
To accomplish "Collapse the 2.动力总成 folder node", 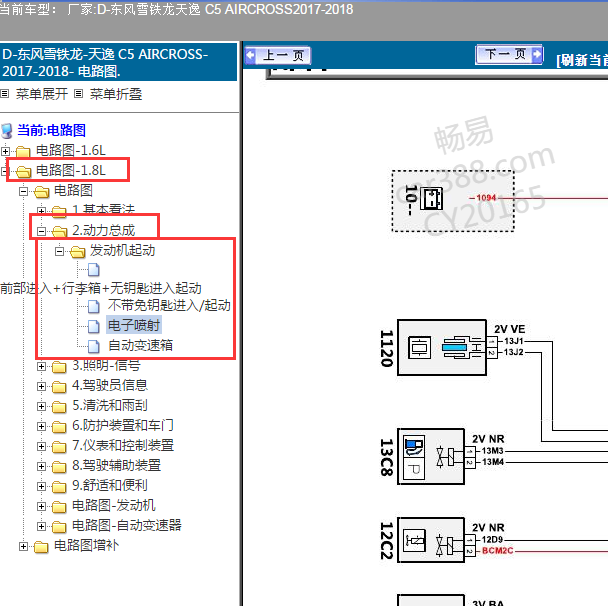I will point(41,231).
